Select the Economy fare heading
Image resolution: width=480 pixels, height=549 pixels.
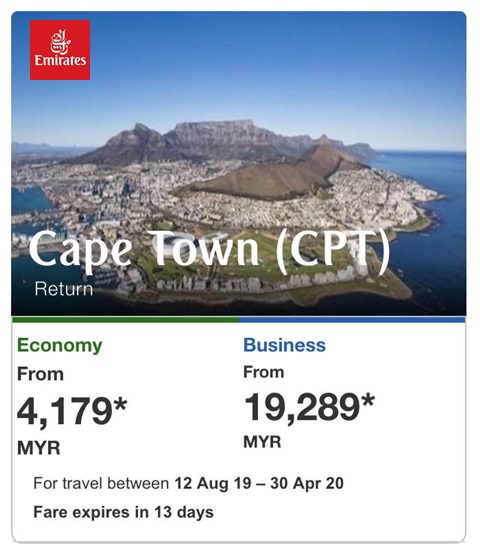click(60, 346)
